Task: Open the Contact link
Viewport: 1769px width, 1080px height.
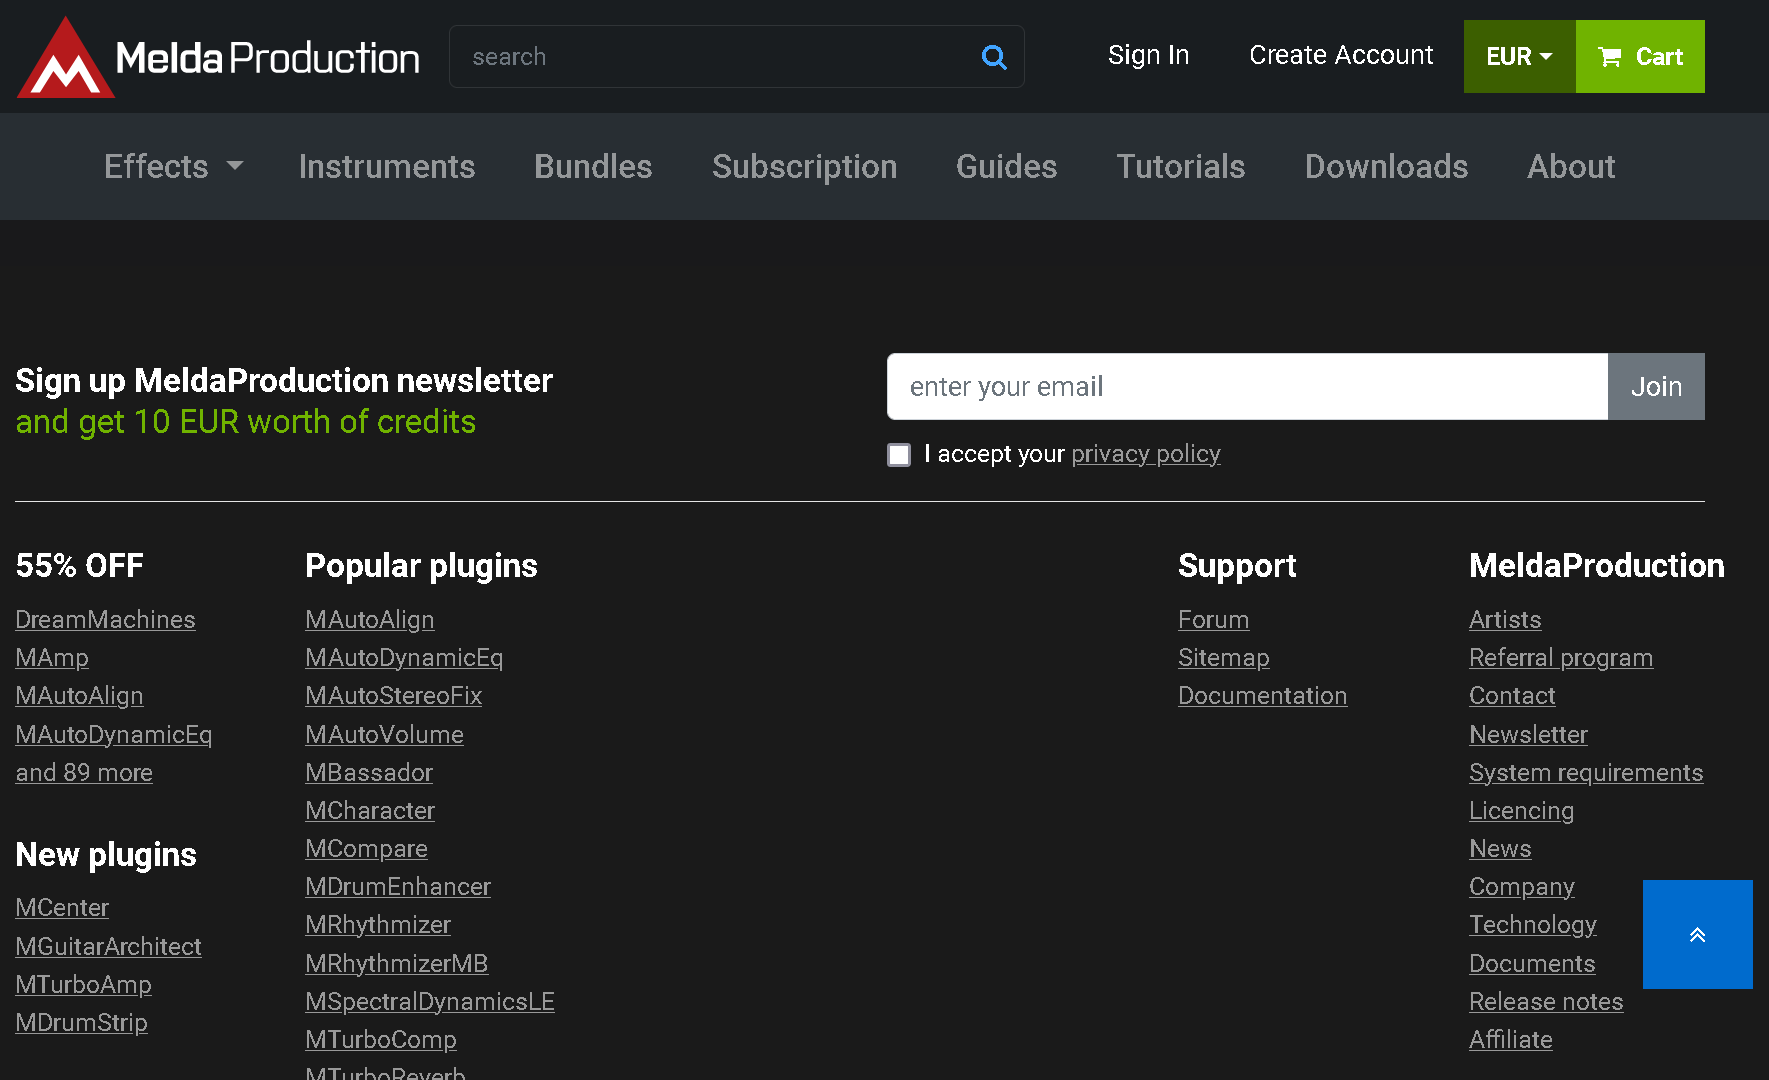Action: [x=1512, y=696]
